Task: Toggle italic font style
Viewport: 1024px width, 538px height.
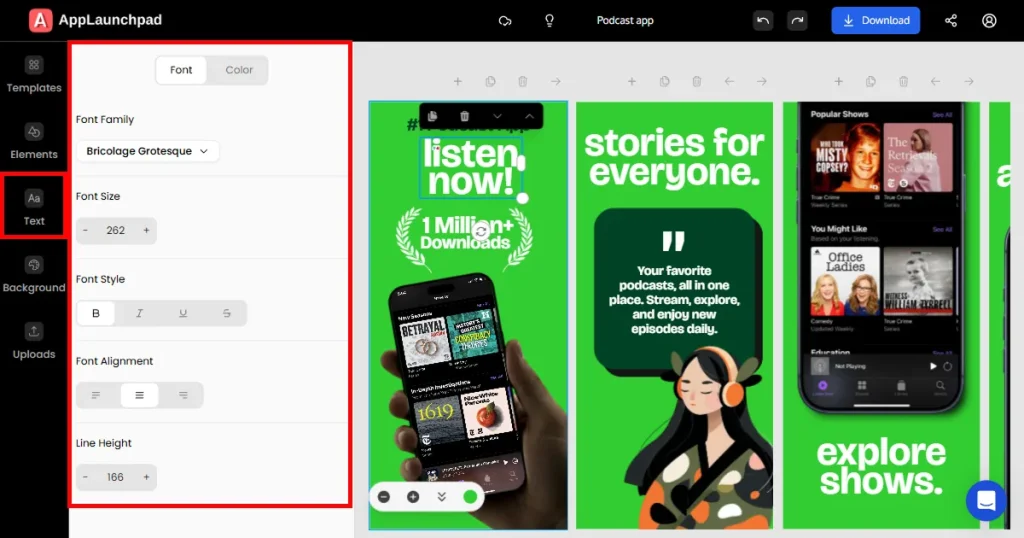Action: click(x=139, y=313)
